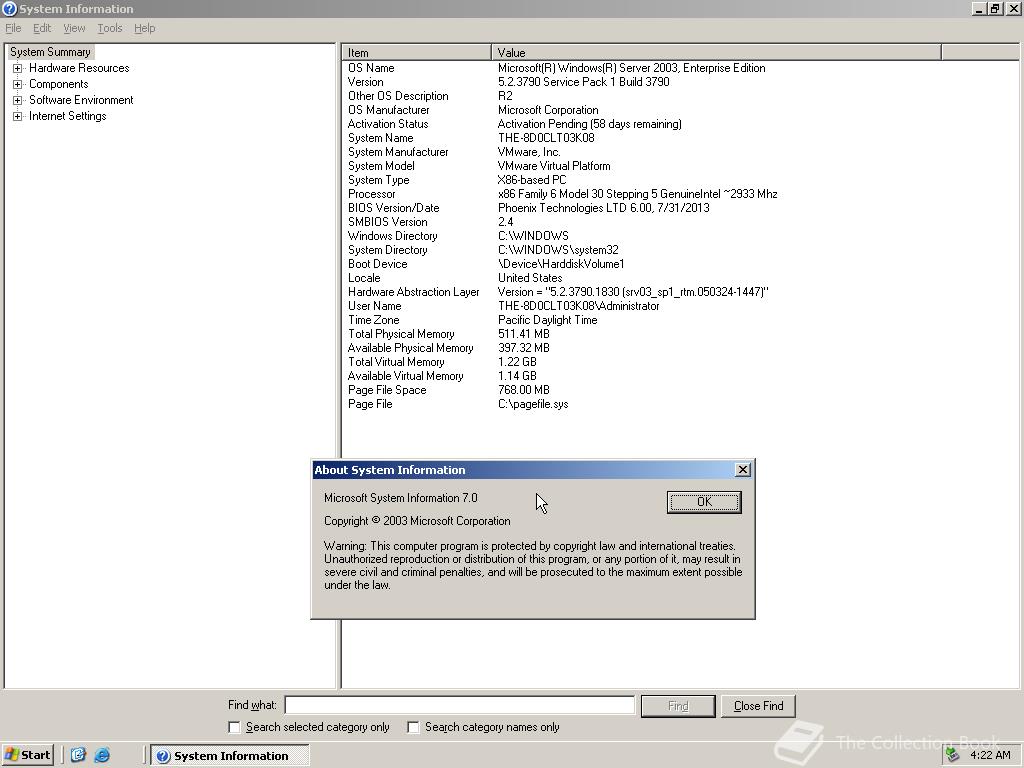1024x768 pixels.
Task: Click the Start button on the taskbar
Action: tap(27, 755)
